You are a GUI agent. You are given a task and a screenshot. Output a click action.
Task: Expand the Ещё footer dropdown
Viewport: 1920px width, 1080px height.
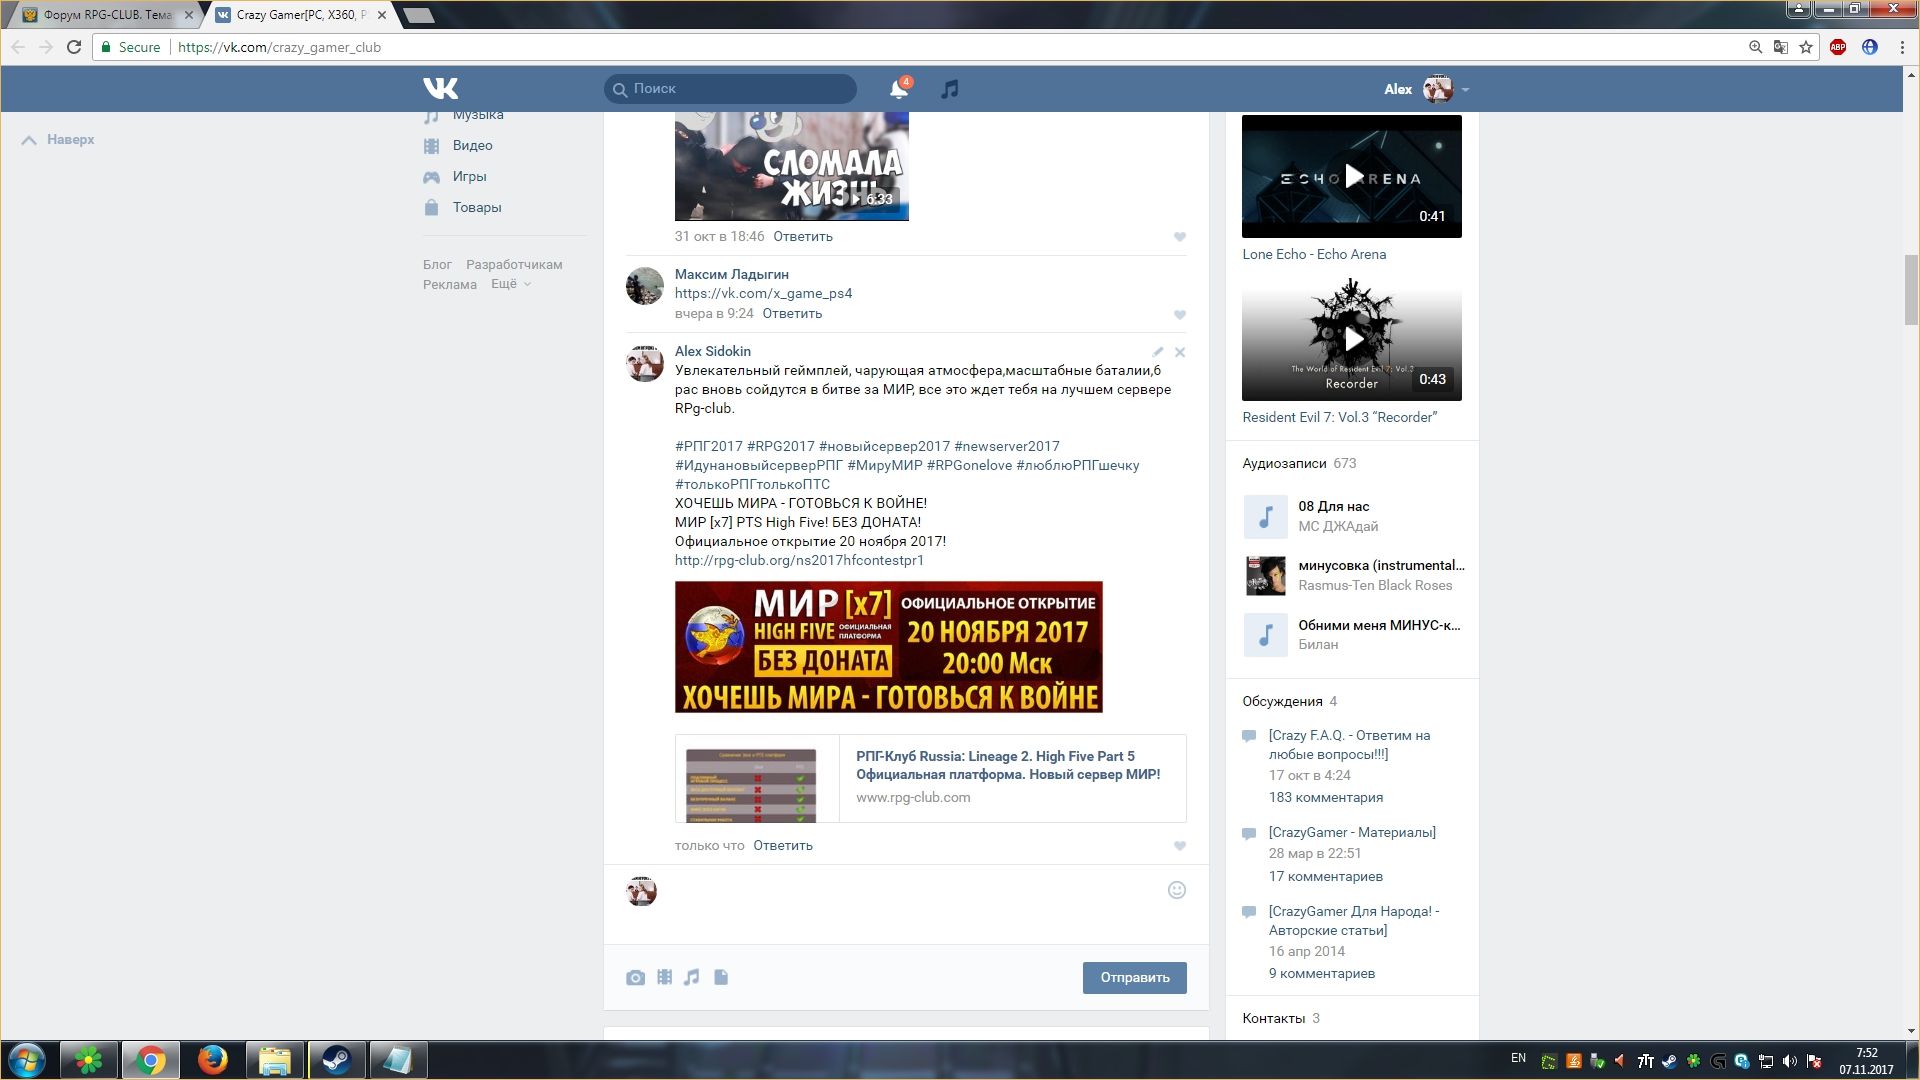point(510,285)
